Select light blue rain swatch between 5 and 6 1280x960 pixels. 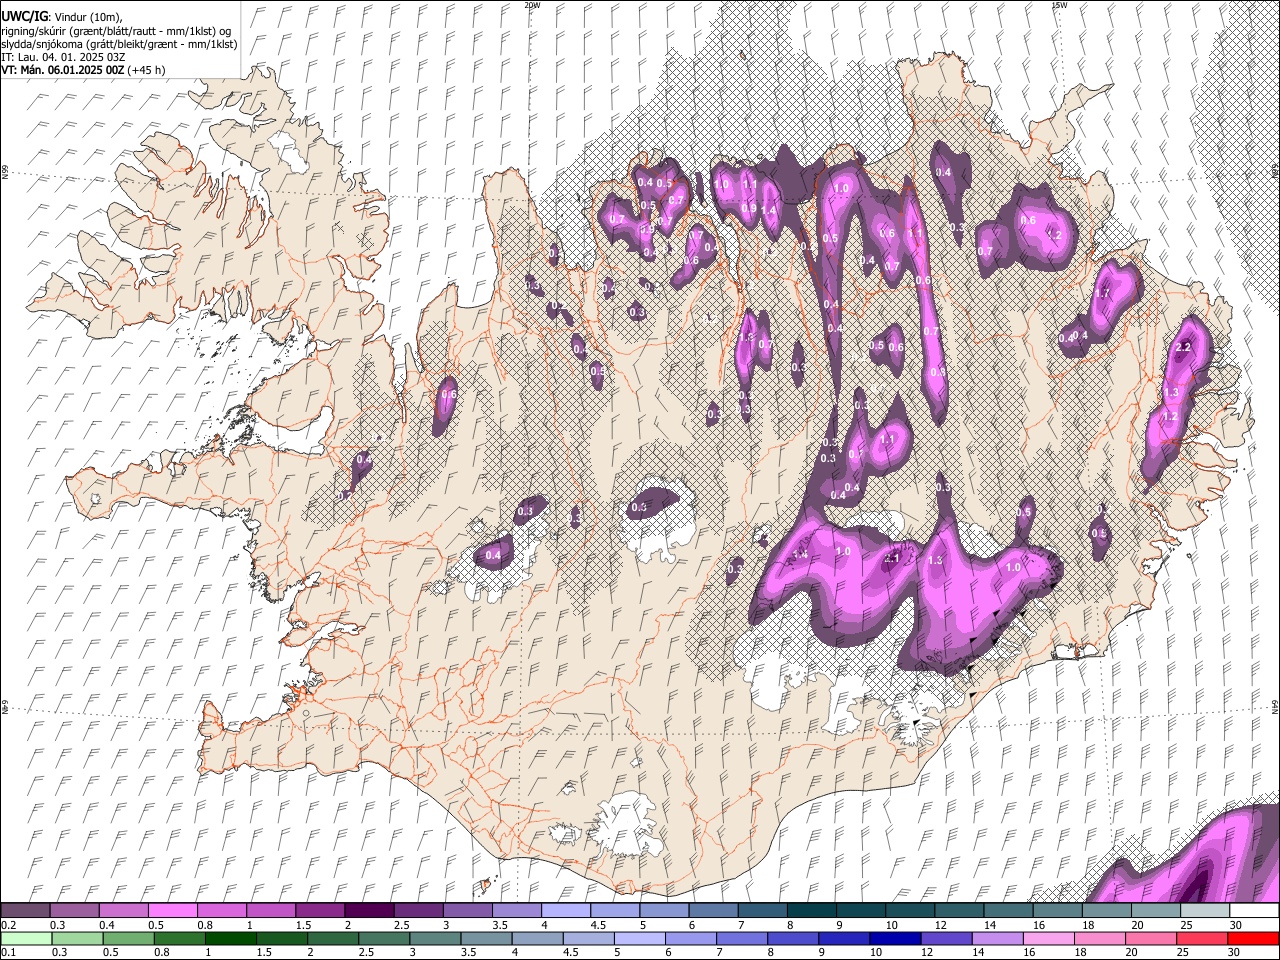click(x=641, y=939)
